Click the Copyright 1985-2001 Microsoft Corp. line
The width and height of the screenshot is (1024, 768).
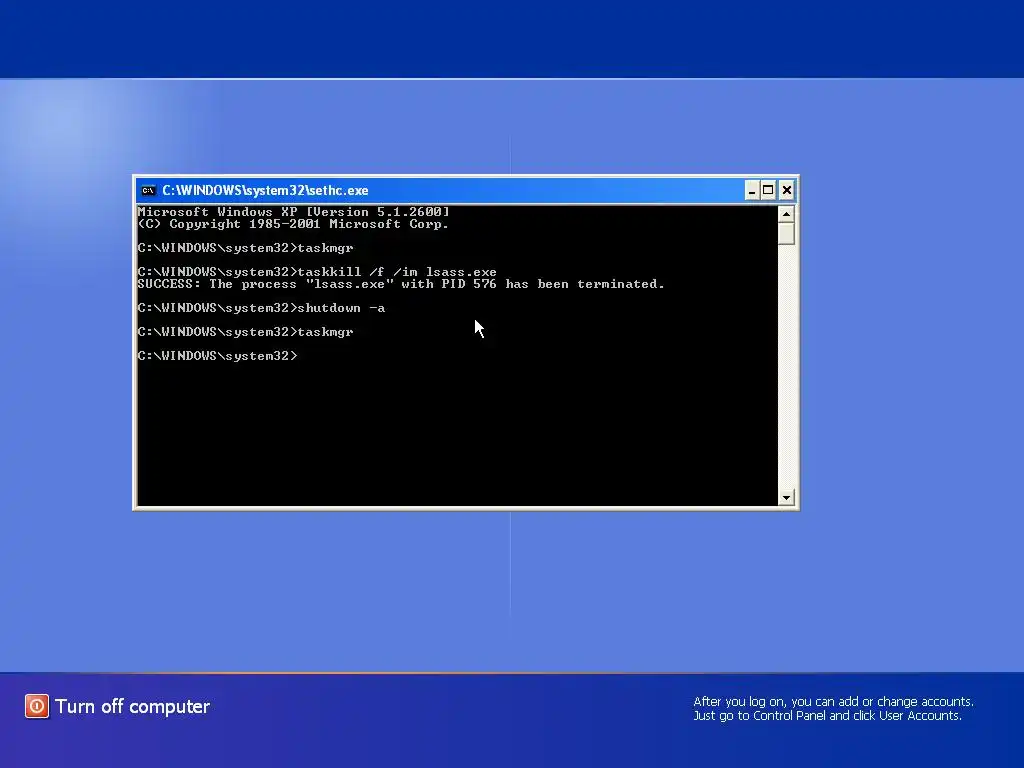click(x=293, y=224)
